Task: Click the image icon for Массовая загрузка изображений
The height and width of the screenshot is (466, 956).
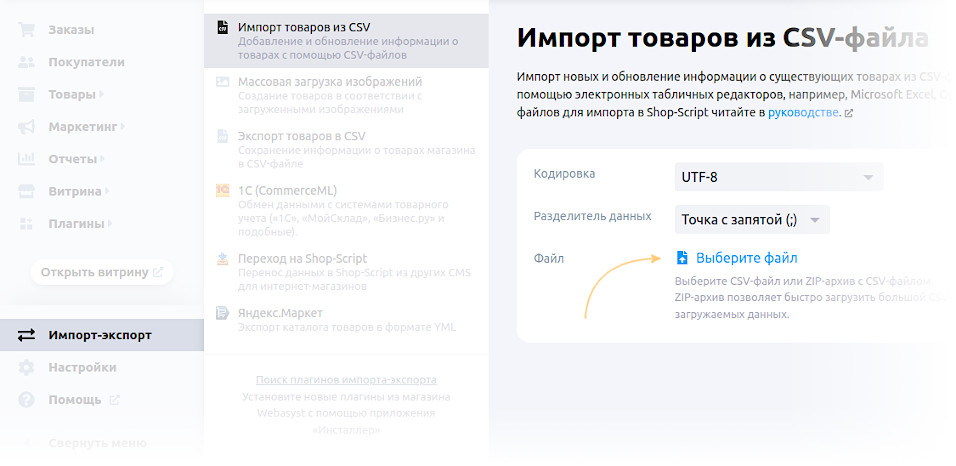Action: click(x=223, y=81)
